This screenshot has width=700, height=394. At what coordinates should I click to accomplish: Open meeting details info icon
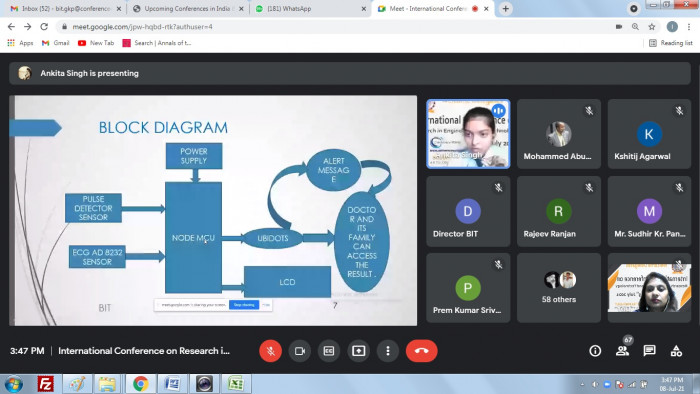(595, 351)
